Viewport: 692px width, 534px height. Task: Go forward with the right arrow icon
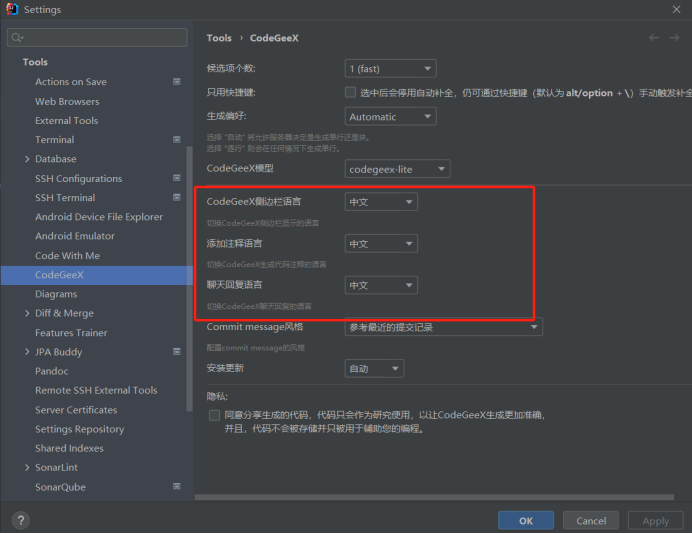(674, 38)
